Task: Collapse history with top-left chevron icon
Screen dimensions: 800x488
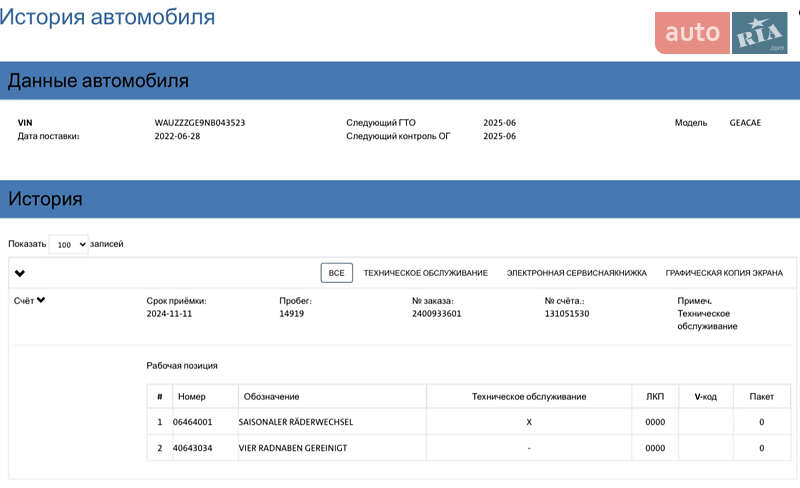Action: (x=20, y=273)
